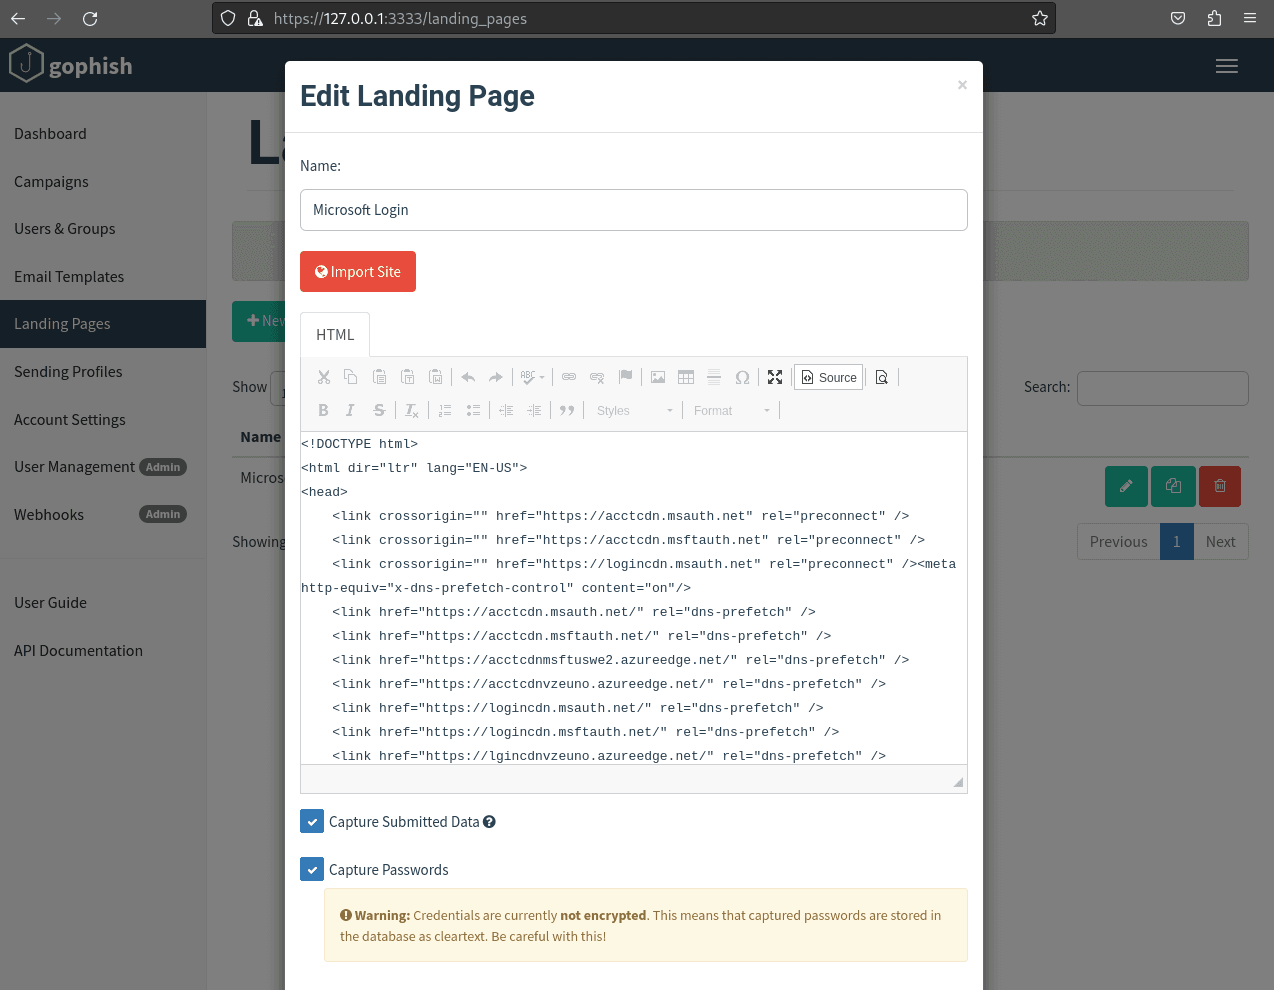Image resolution: width=1274 pixels, height=990 pixels.
Task: Click the Paste from Word icon
Action: coord(435,377)
